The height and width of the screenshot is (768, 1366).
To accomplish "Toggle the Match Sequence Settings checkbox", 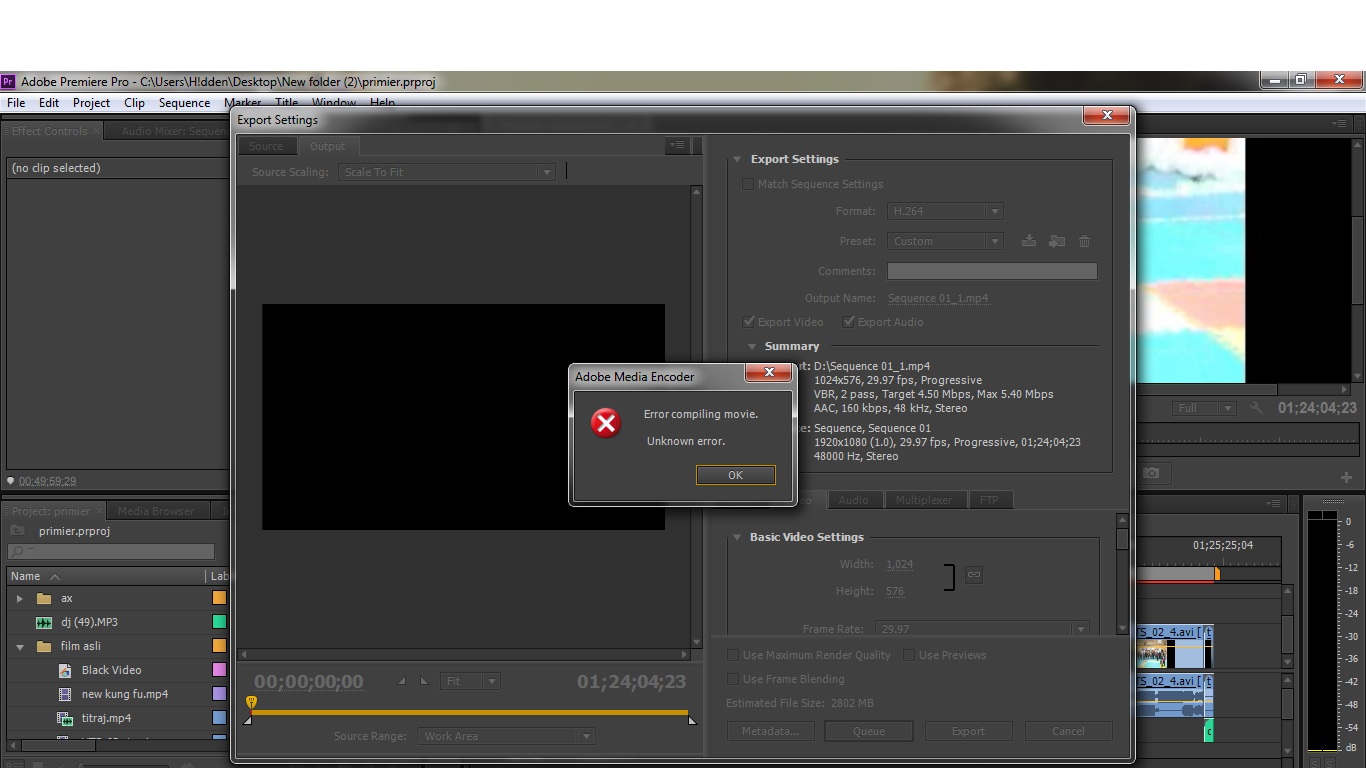I will 748,184.
